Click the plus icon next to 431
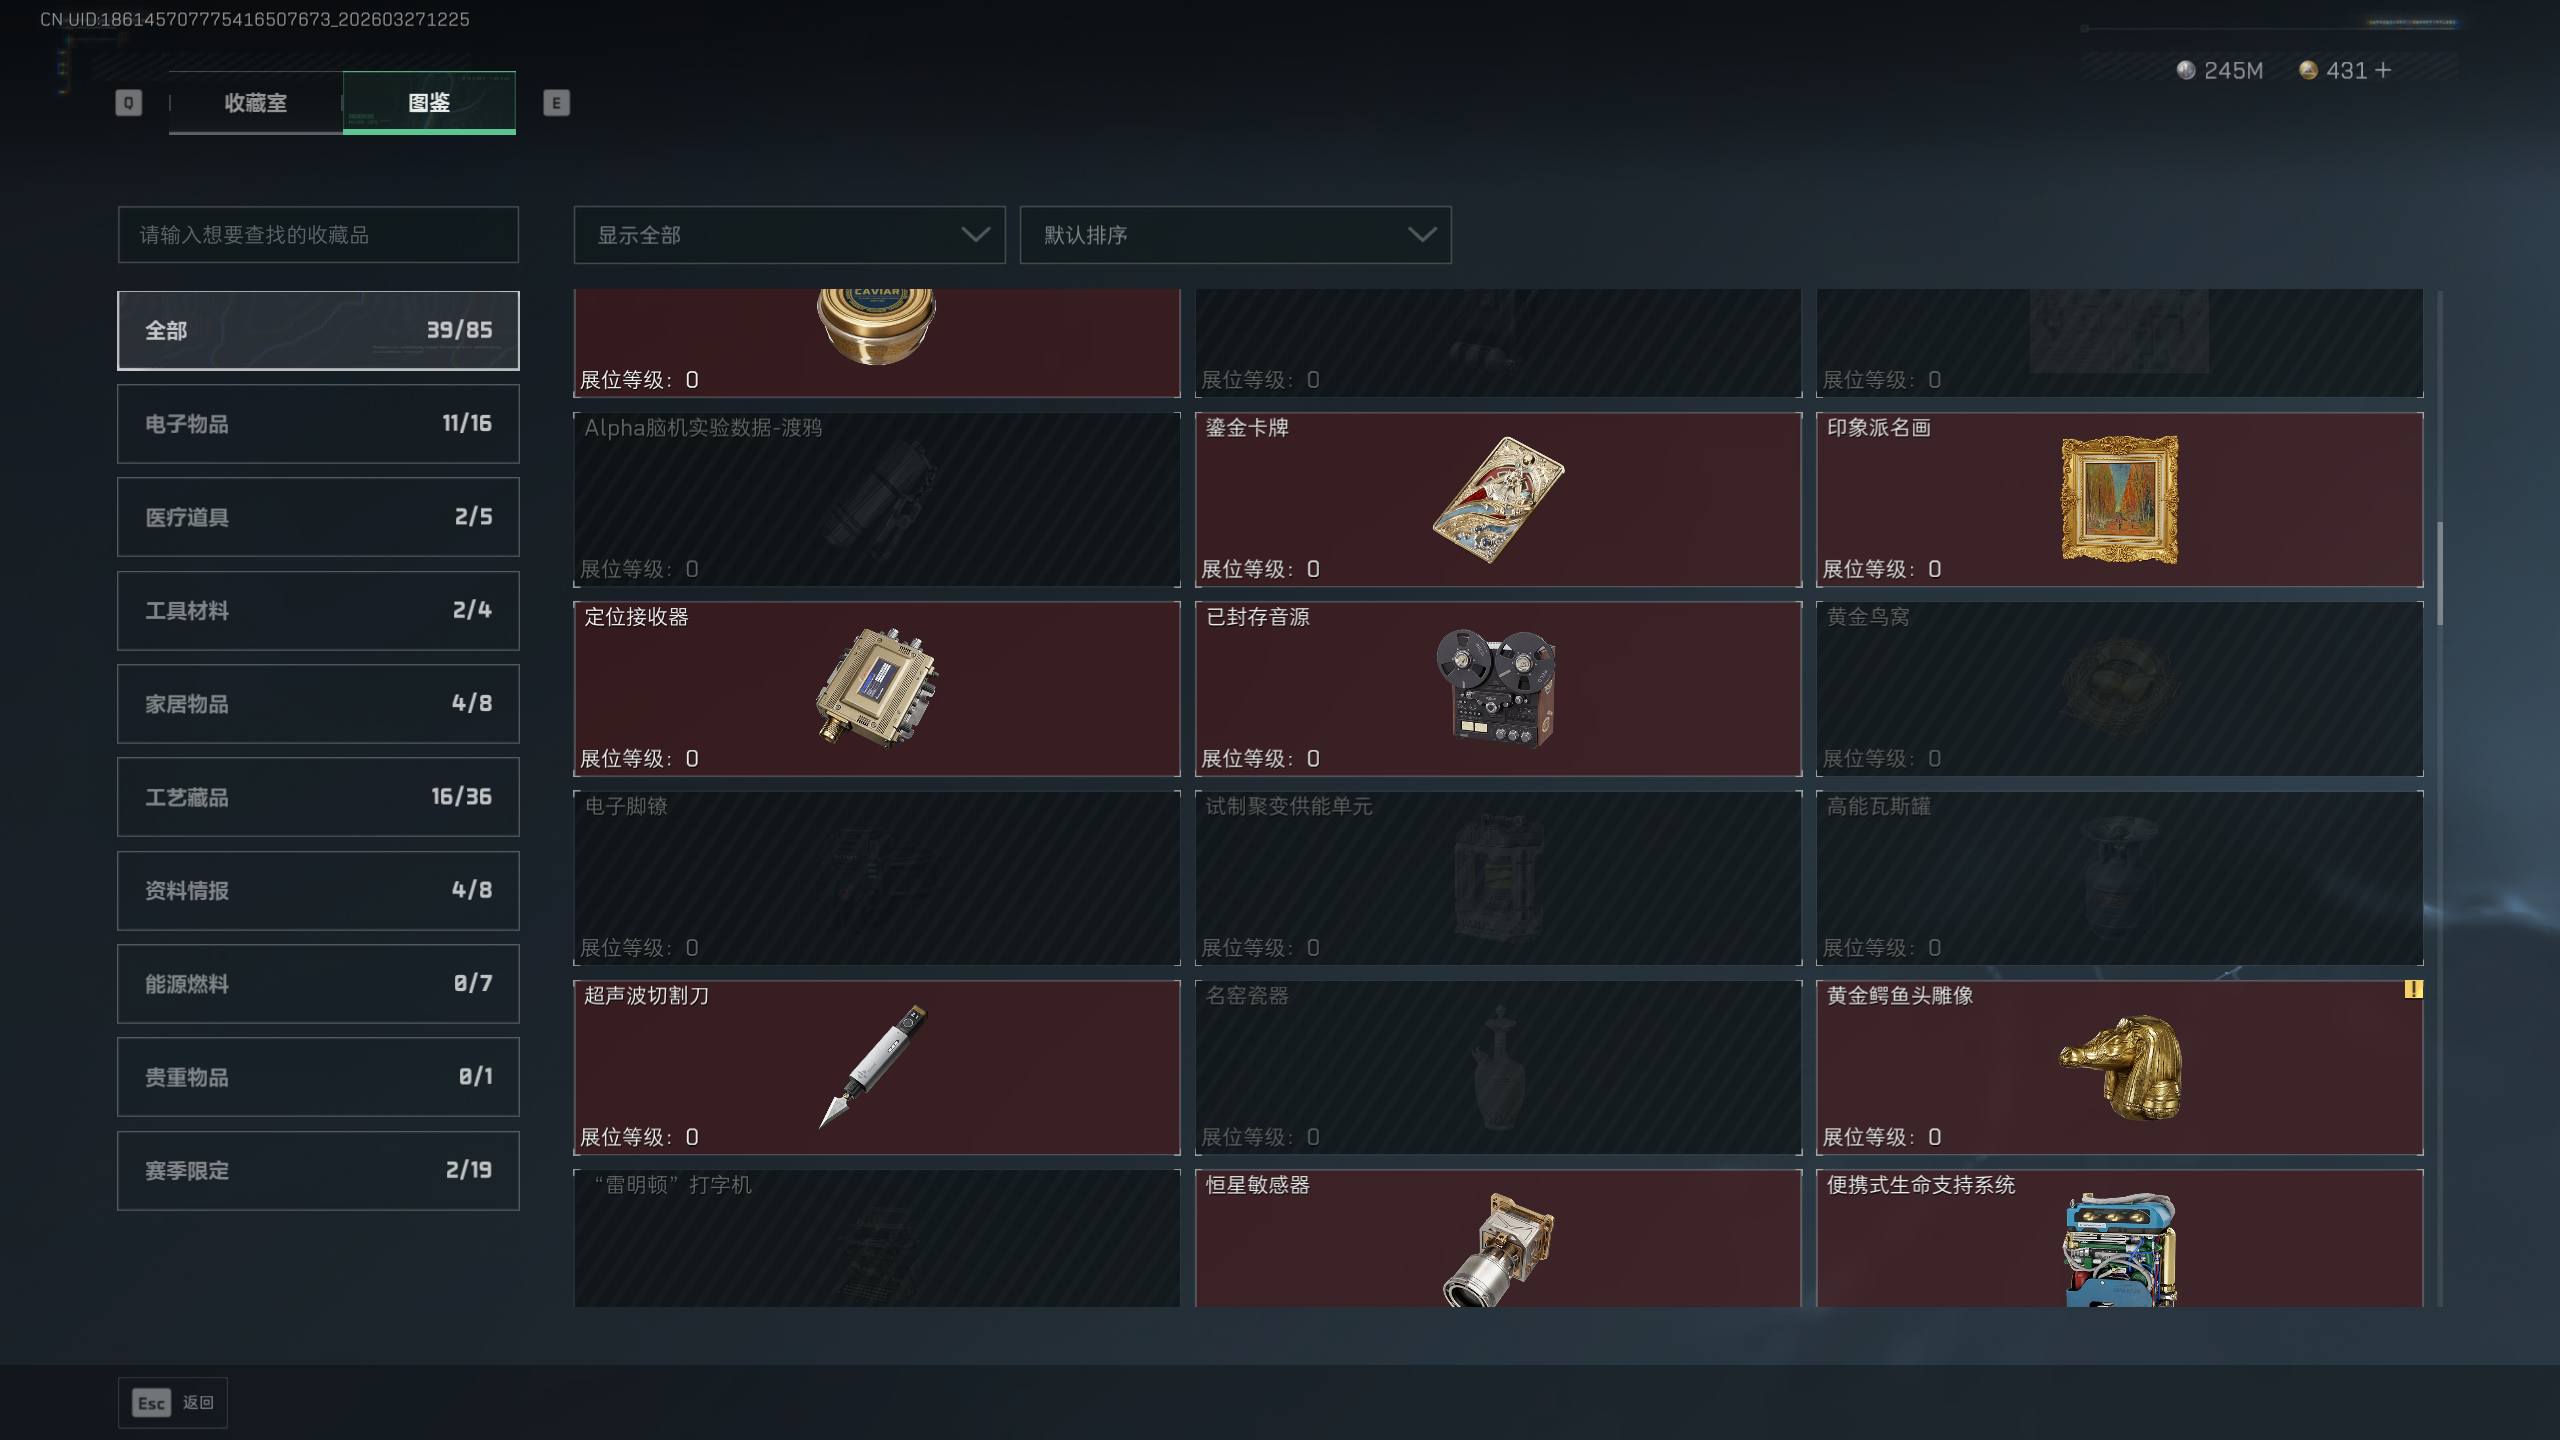 tap(2383, 70)
